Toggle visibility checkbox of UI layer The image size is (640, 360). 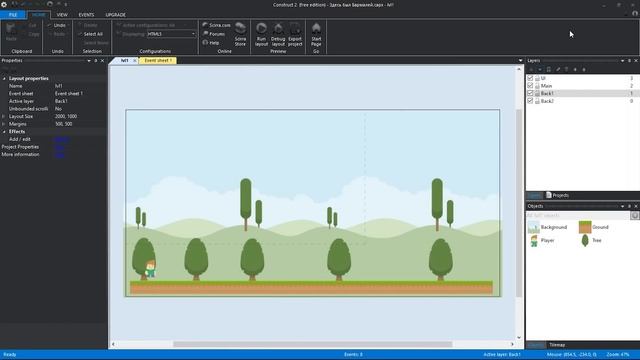coord(530,78)
